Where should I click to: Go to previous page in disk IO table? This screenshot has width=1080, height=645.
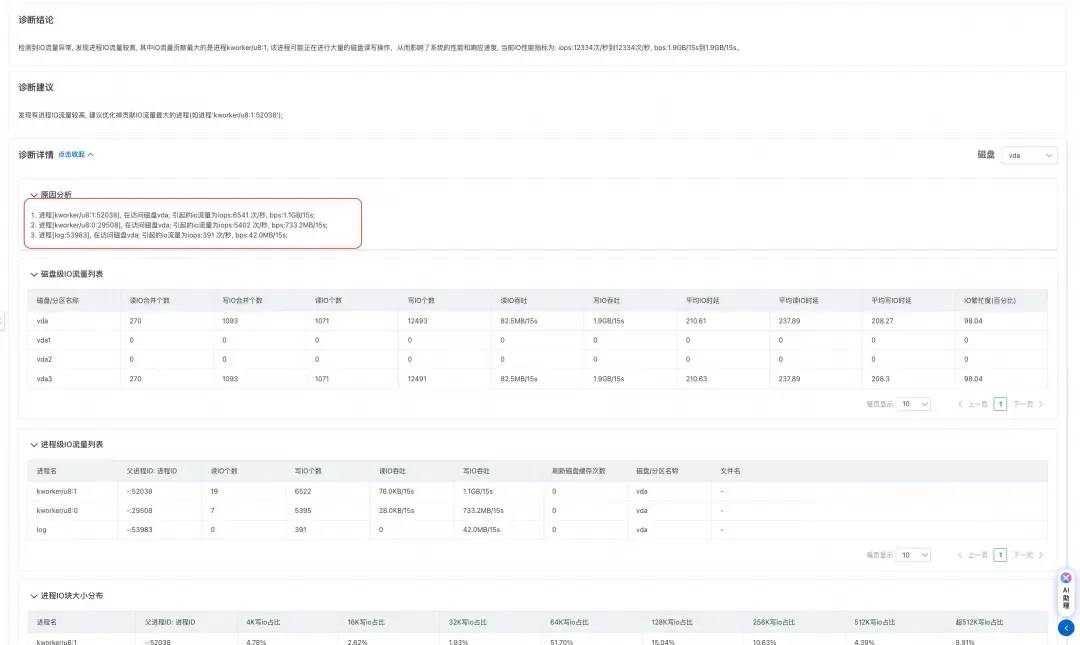[973, 404]
